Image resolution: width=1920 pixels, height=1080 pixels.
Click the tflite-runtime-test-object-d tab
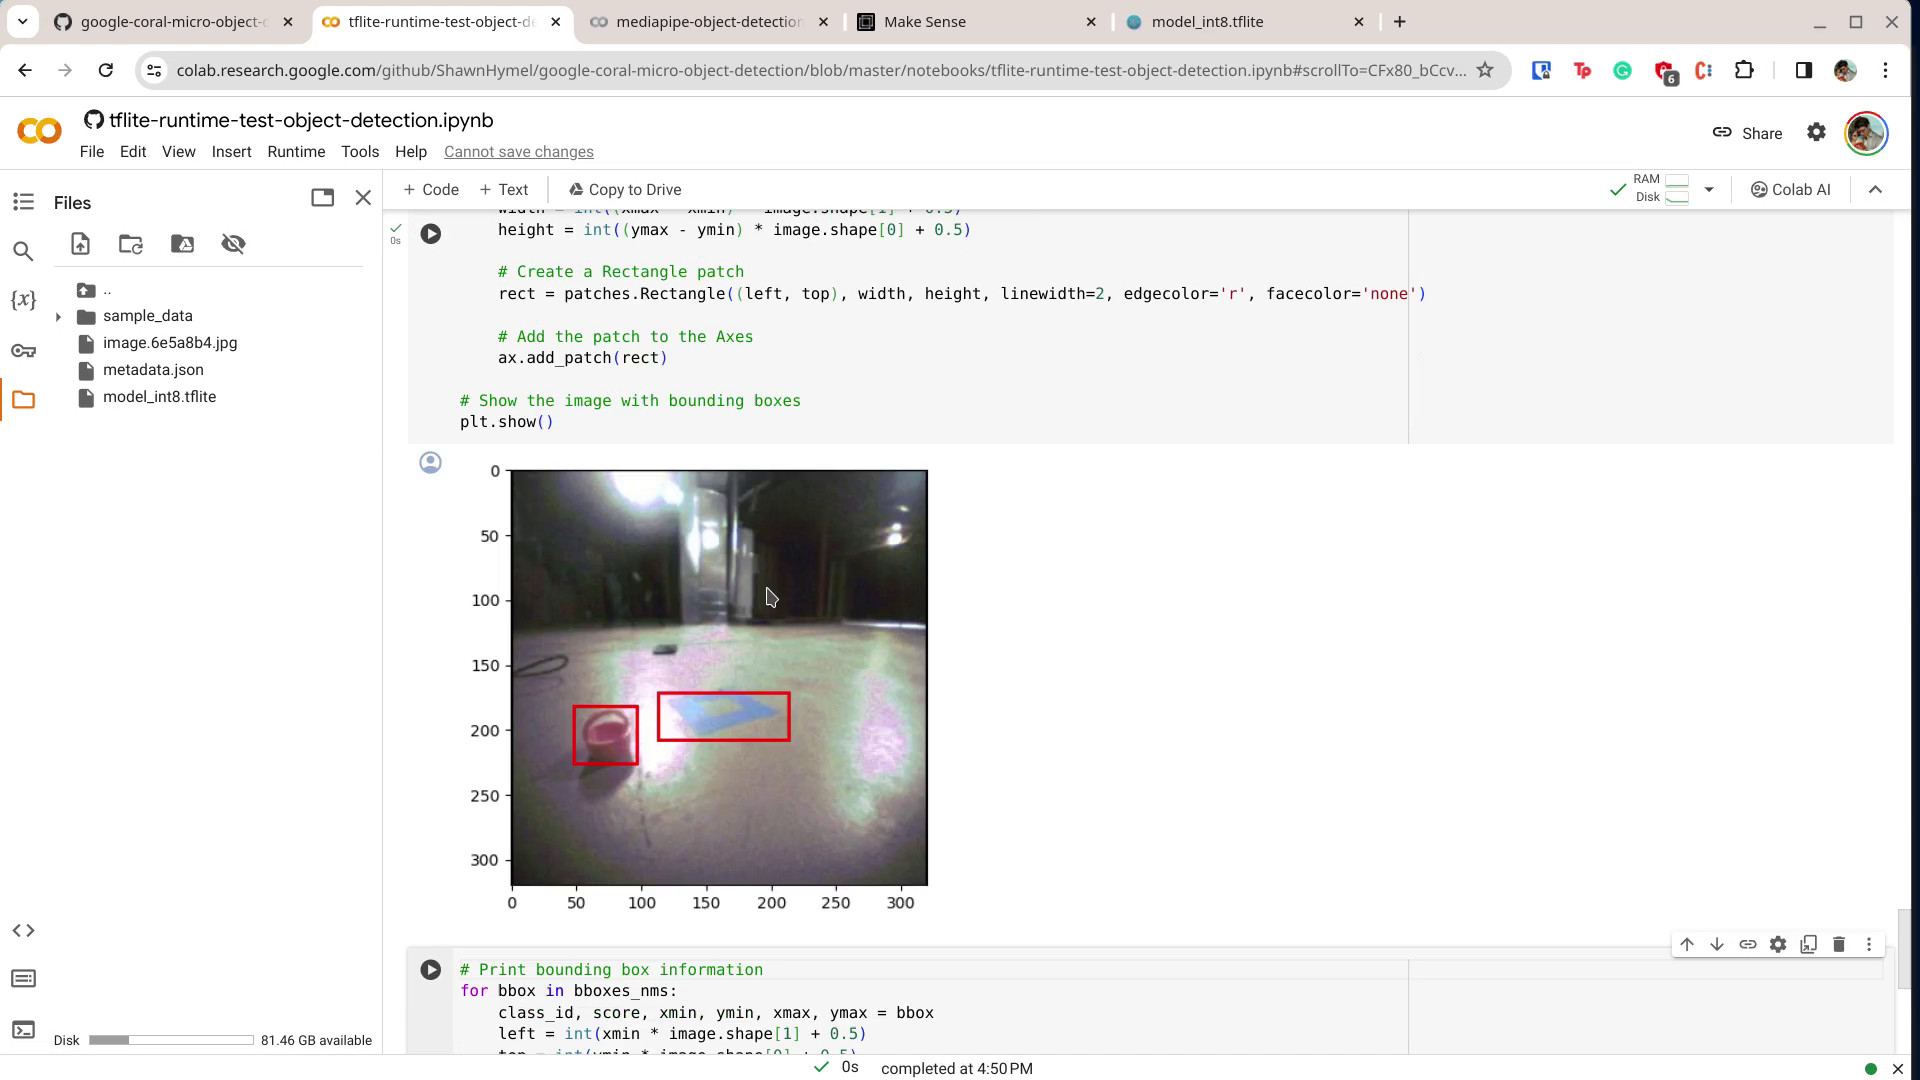pyautogui.click(x=440, y=21)
